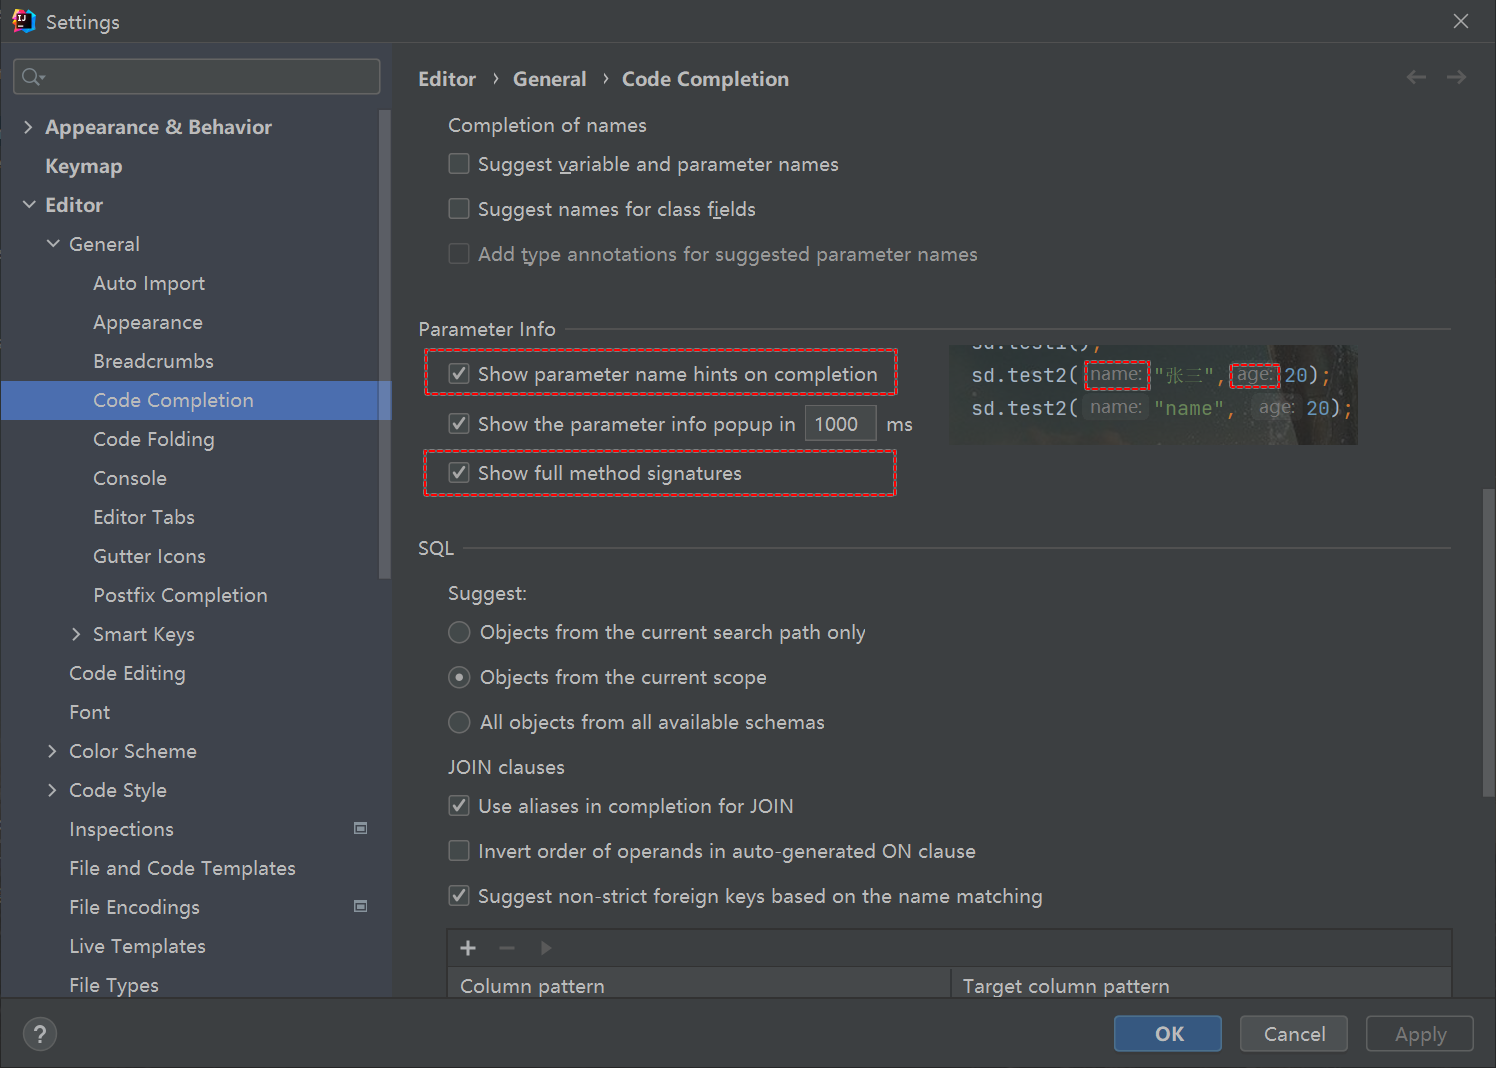Click the project-level icon beside File Encodings
The image size is (1496, 1068).
tap(361, 907)
